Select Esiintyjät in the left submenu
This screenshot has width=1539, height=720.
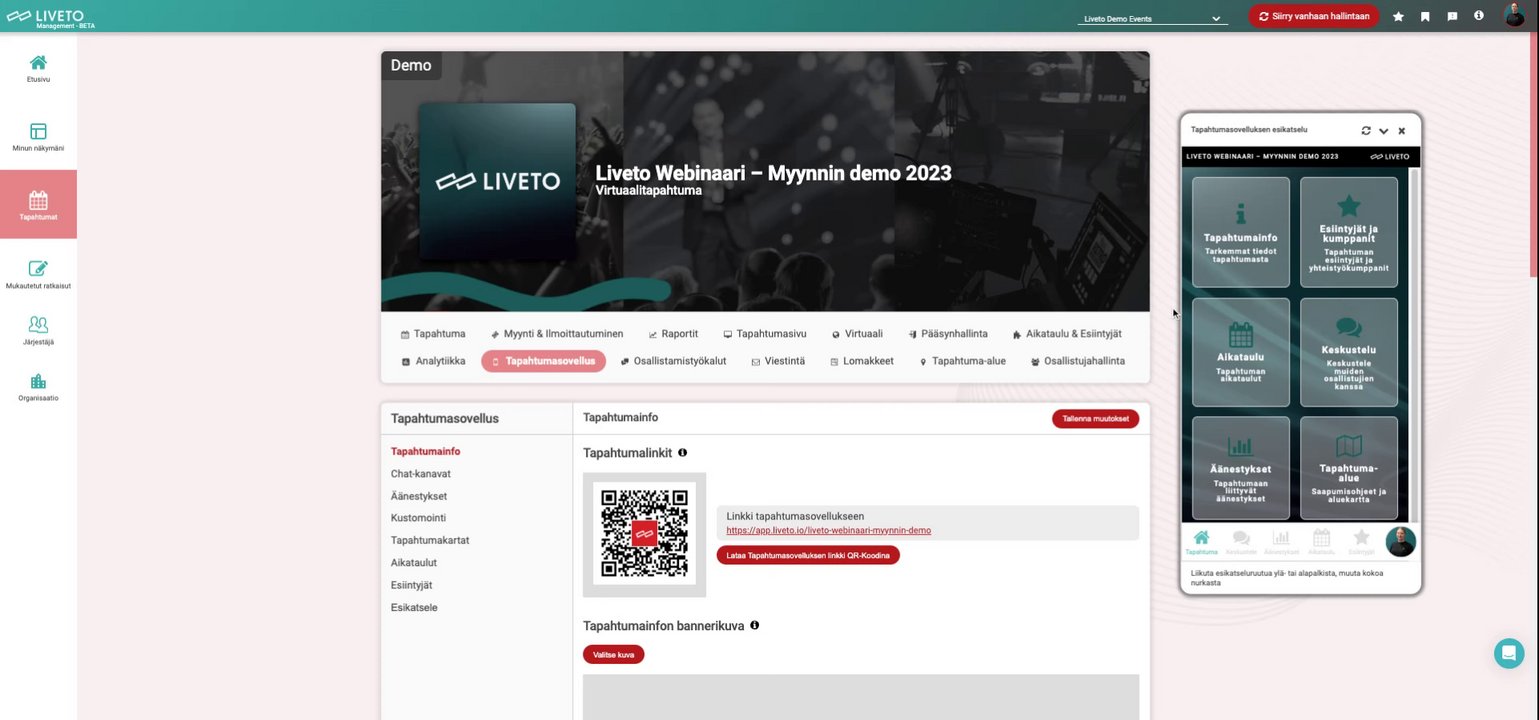[412, 585]
